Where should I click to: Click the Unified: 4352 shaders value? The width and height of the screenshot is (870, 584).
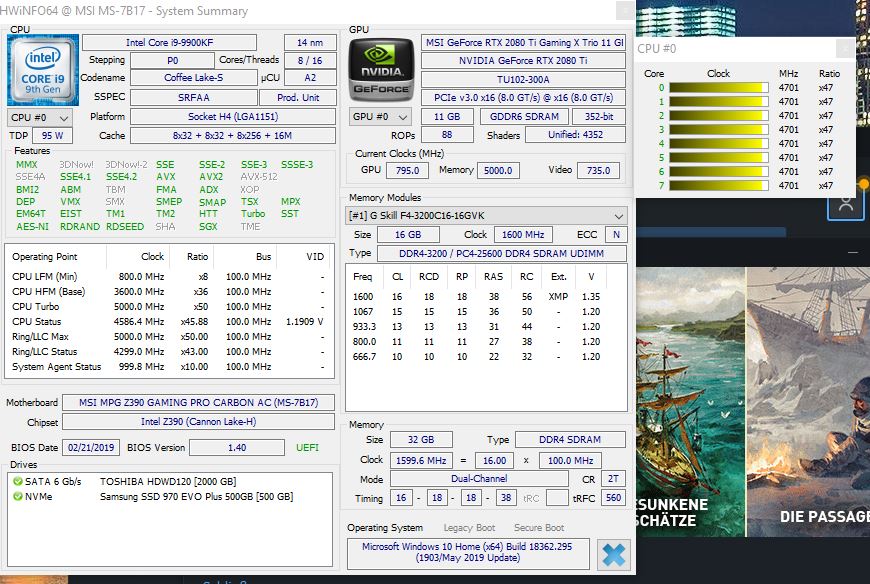coord(575,135)
